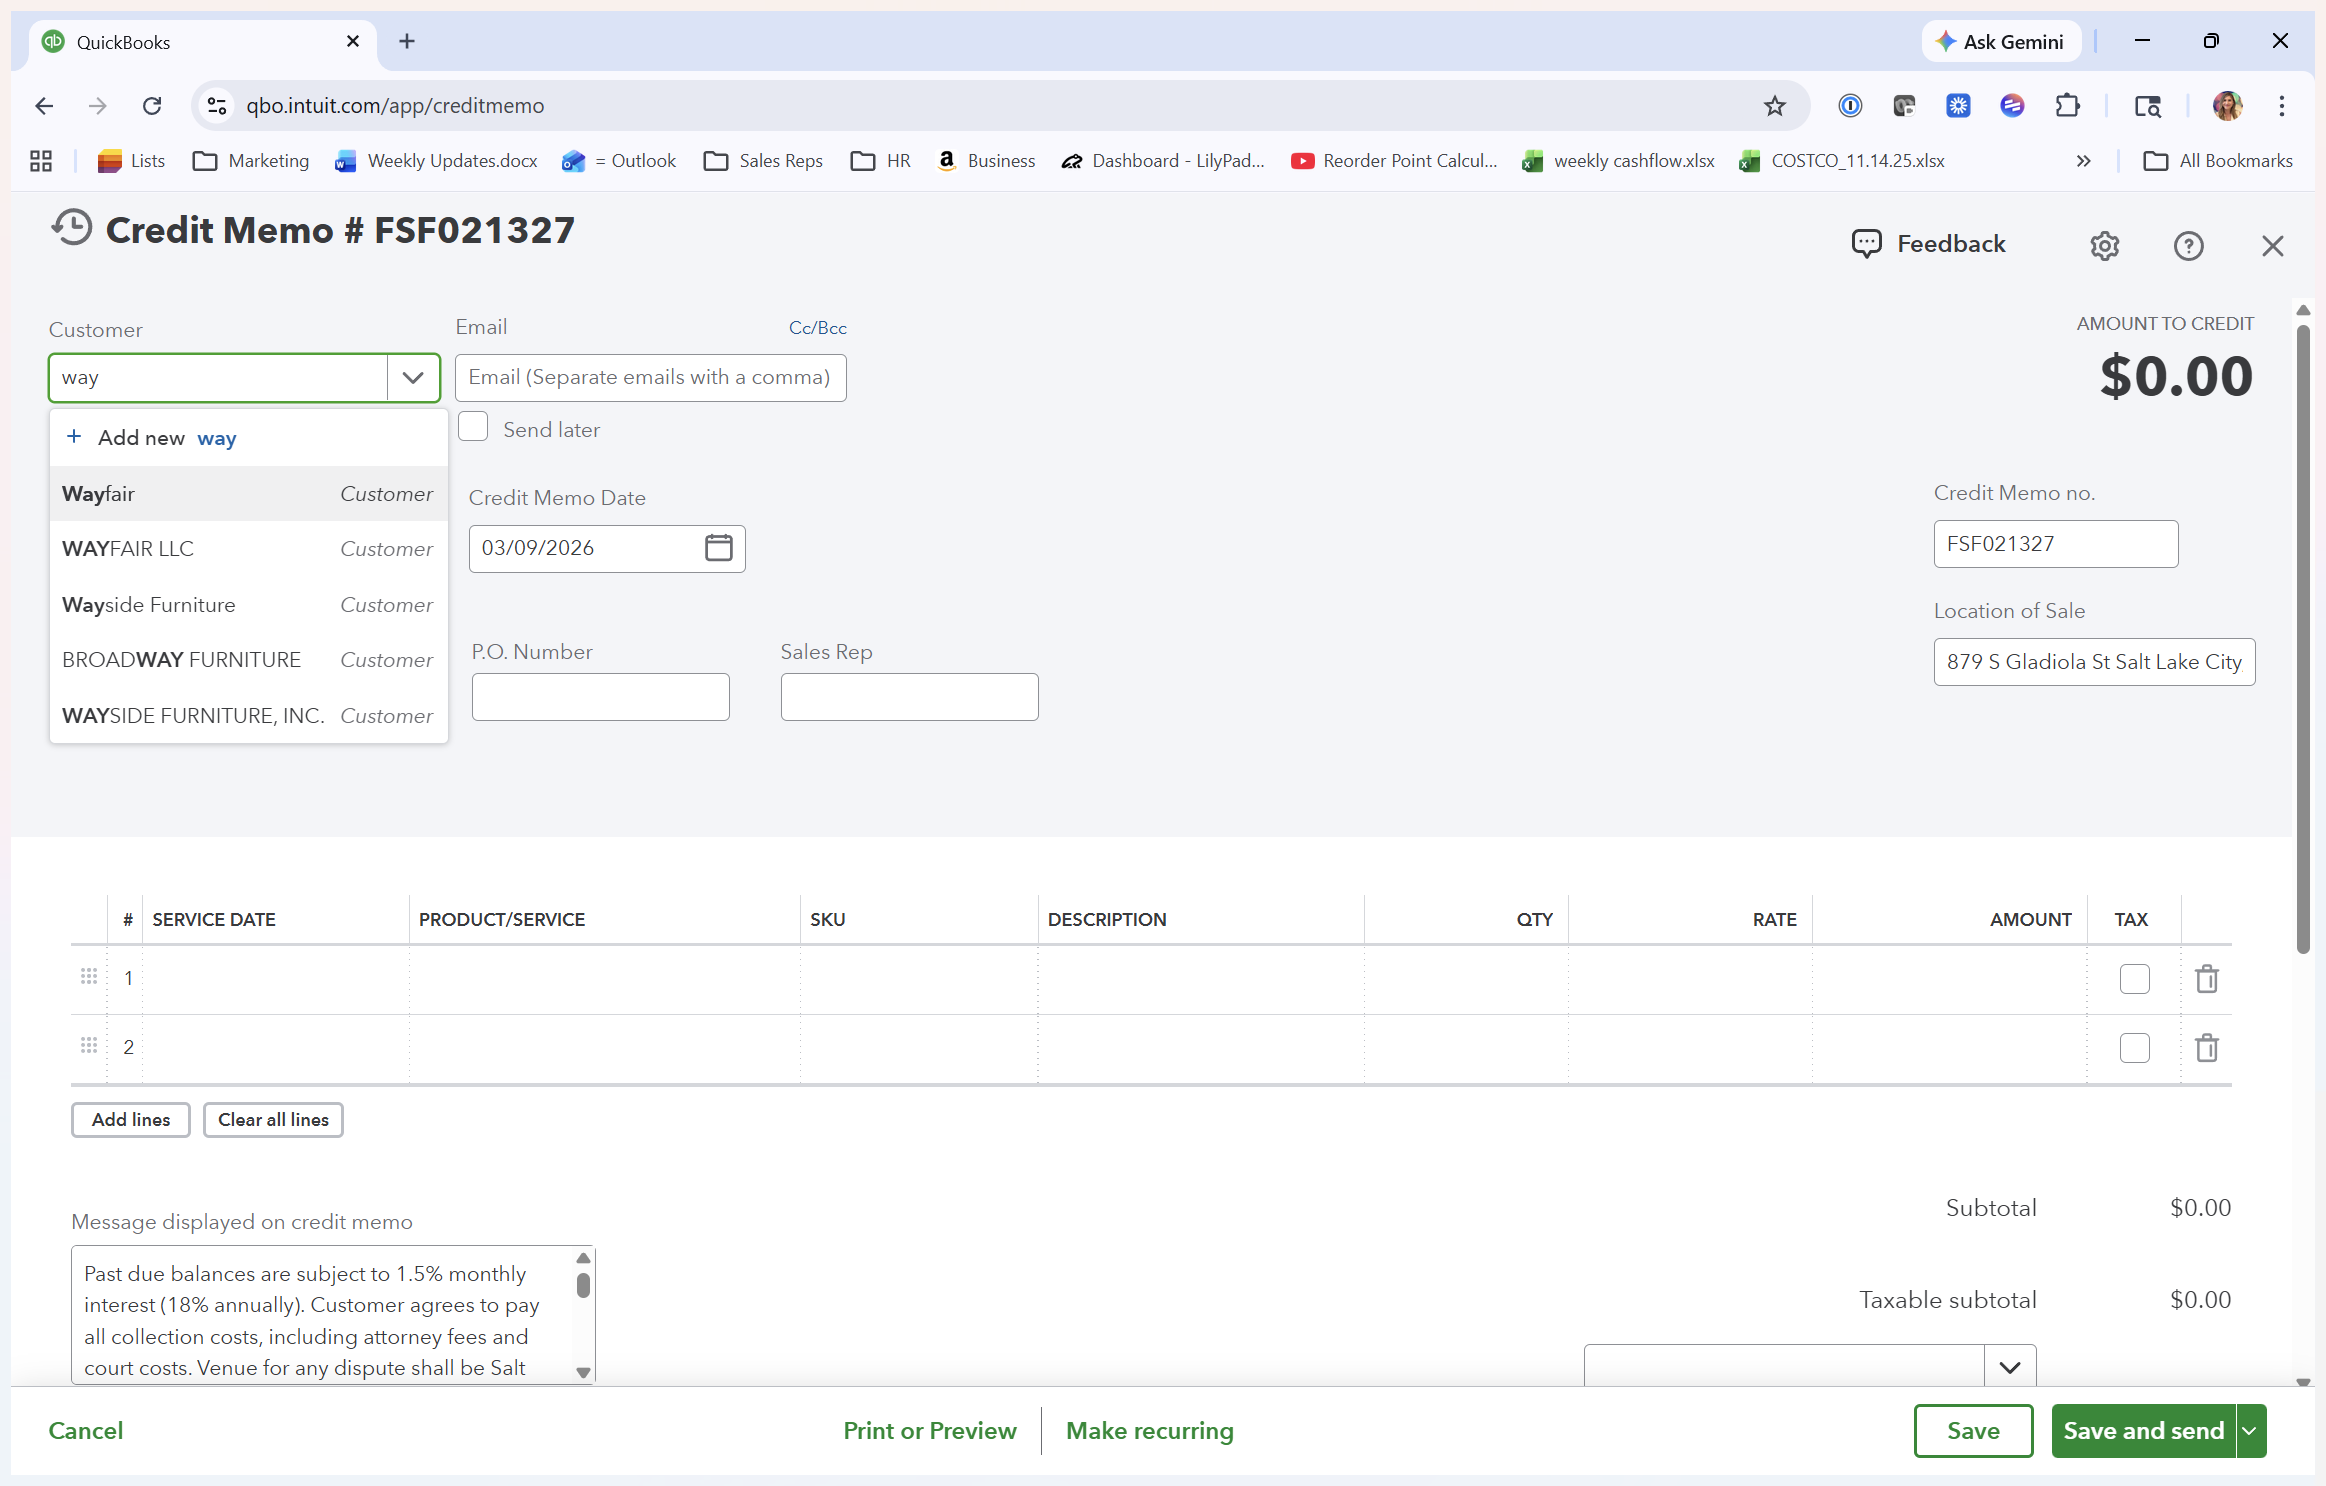Image resolution: width=2326 pixels, height=1486 pixels.
Task: Delete line 1 with trash icon
Action: click(2207, 979)
